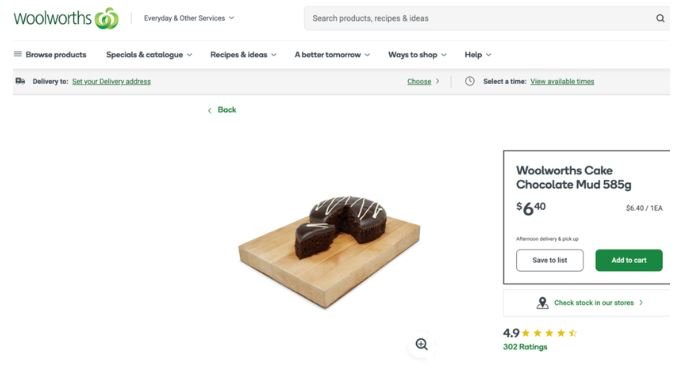Click the search magnifier icon

660,18
